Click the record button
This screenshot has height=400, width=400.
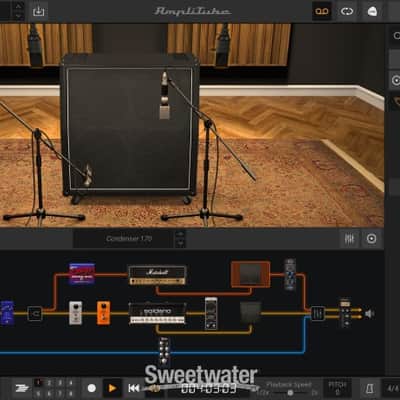coord(91,388)
